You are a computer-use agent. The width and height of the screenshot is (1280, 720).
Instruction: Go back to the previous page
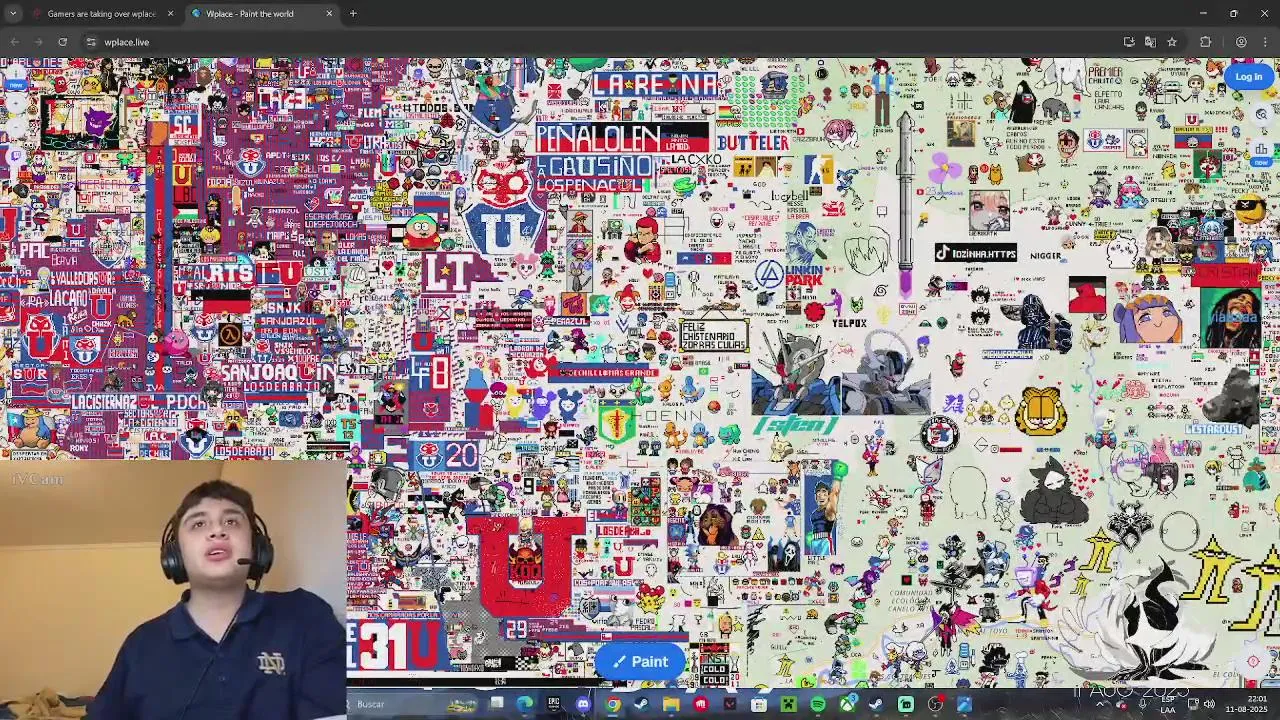15,42
